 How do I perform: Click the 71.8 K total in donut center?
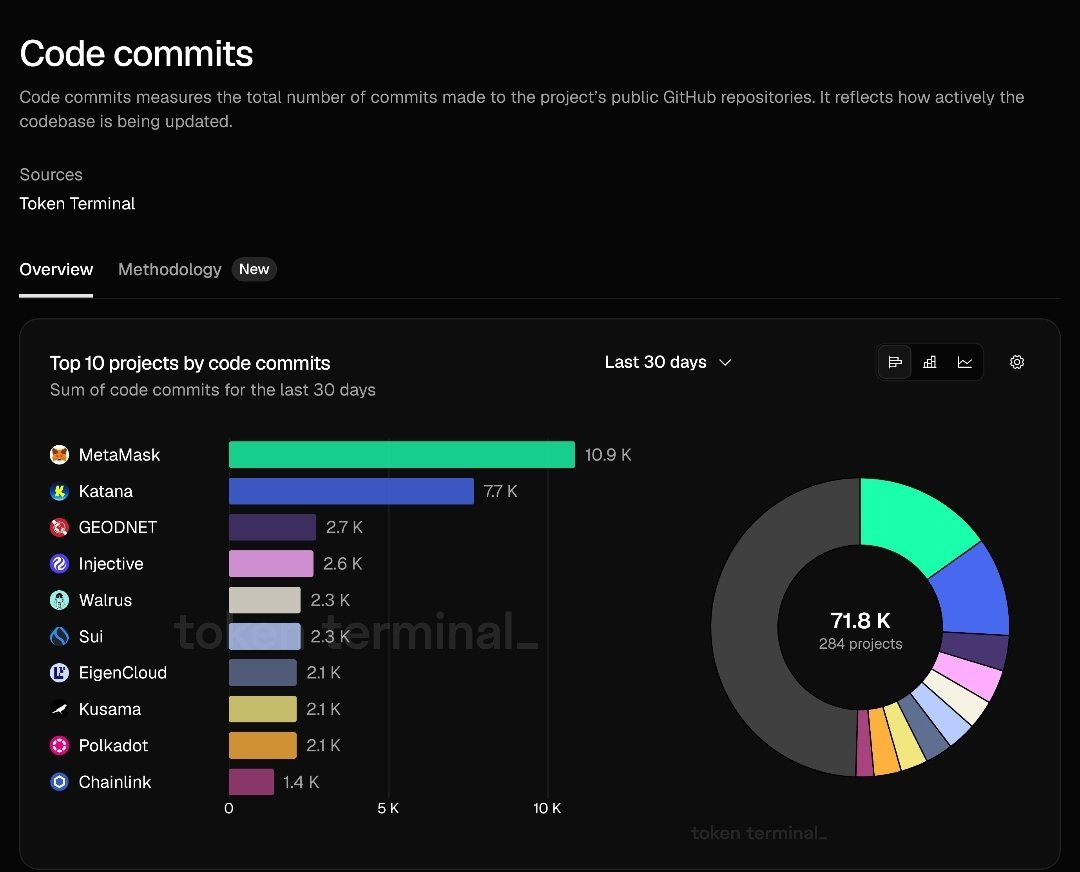pos(860,621)
